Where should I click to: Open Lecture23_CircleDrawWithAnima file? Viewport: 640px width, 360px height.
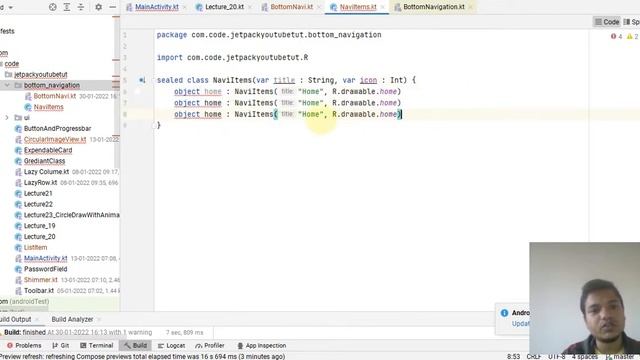tap(71, 215)
